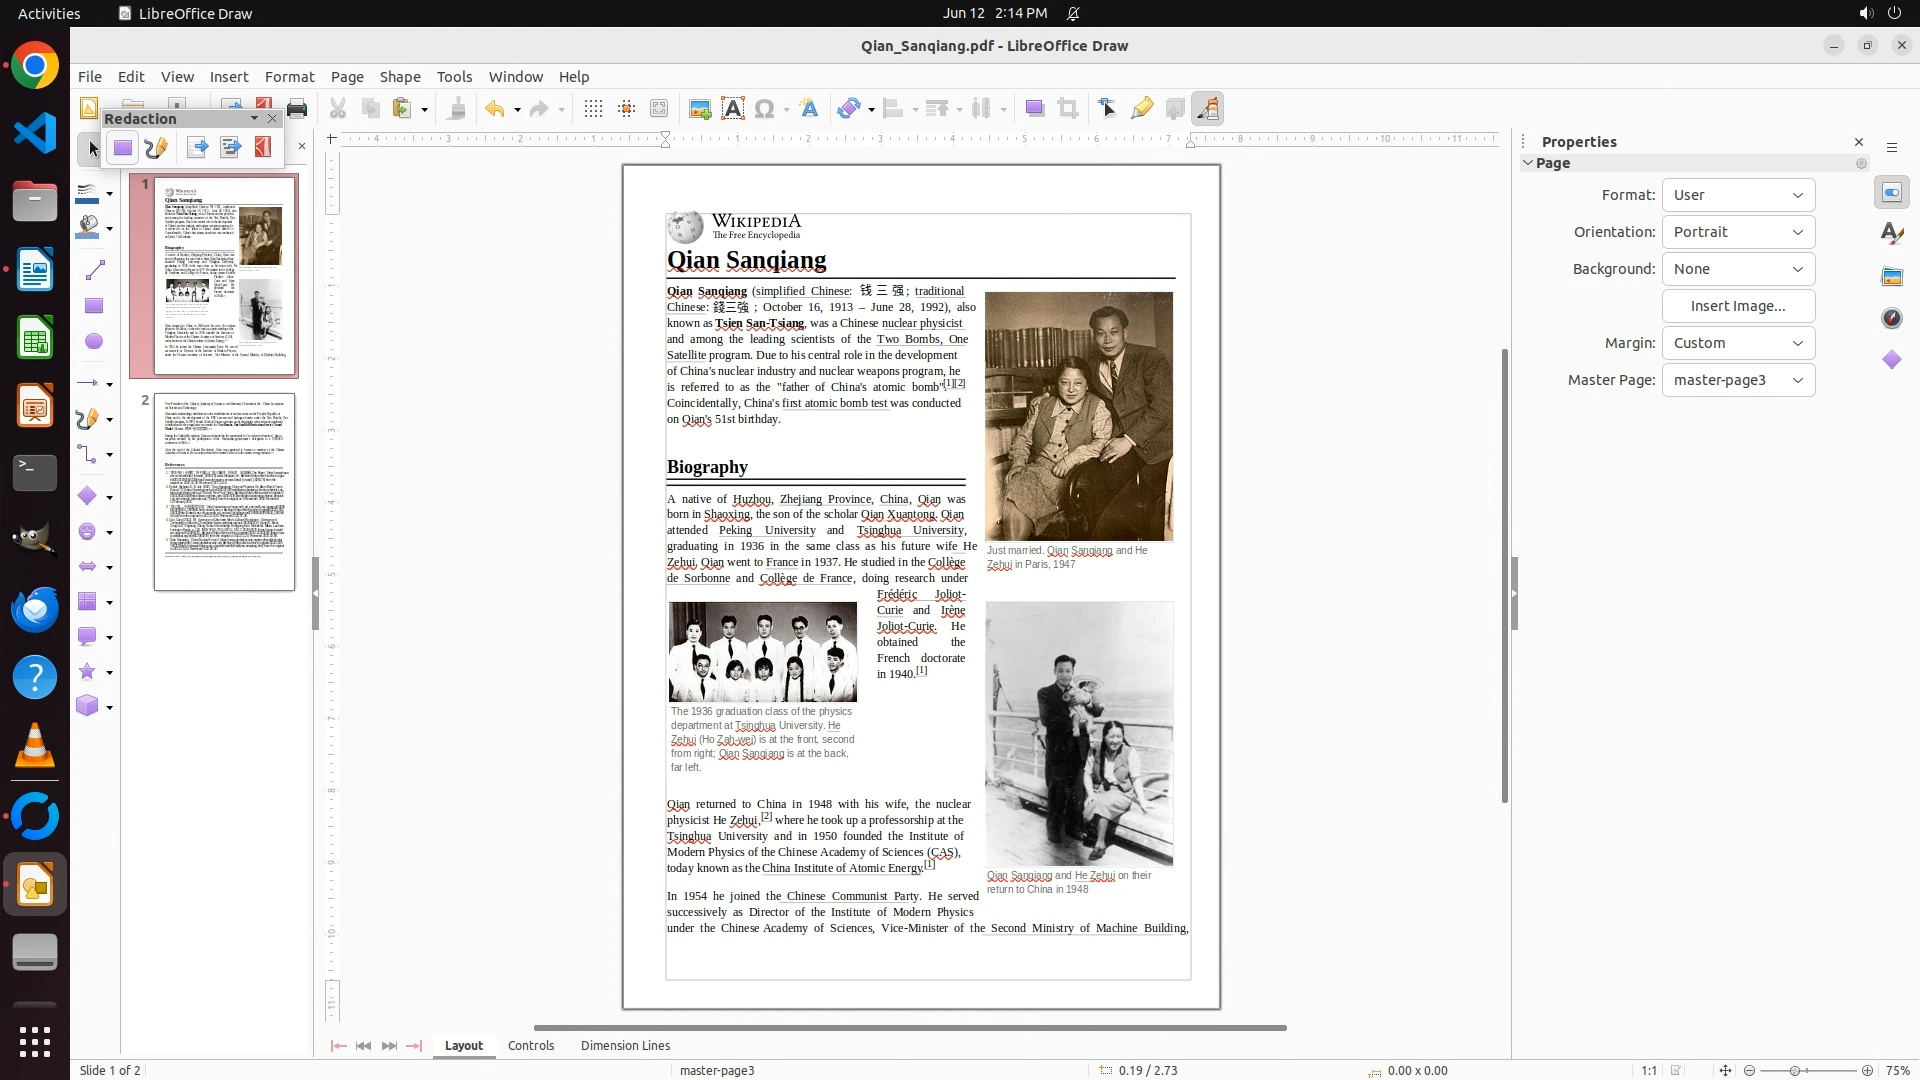Click the Insert Image toolbar icon
The image size is (1920, 1080).
(x=700, y=109)
